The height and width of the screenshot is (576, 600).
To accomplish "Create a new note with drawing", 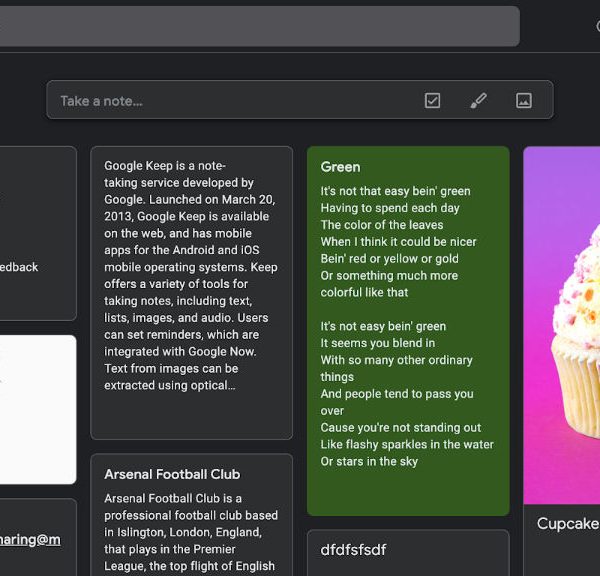I will pos(478,101).
